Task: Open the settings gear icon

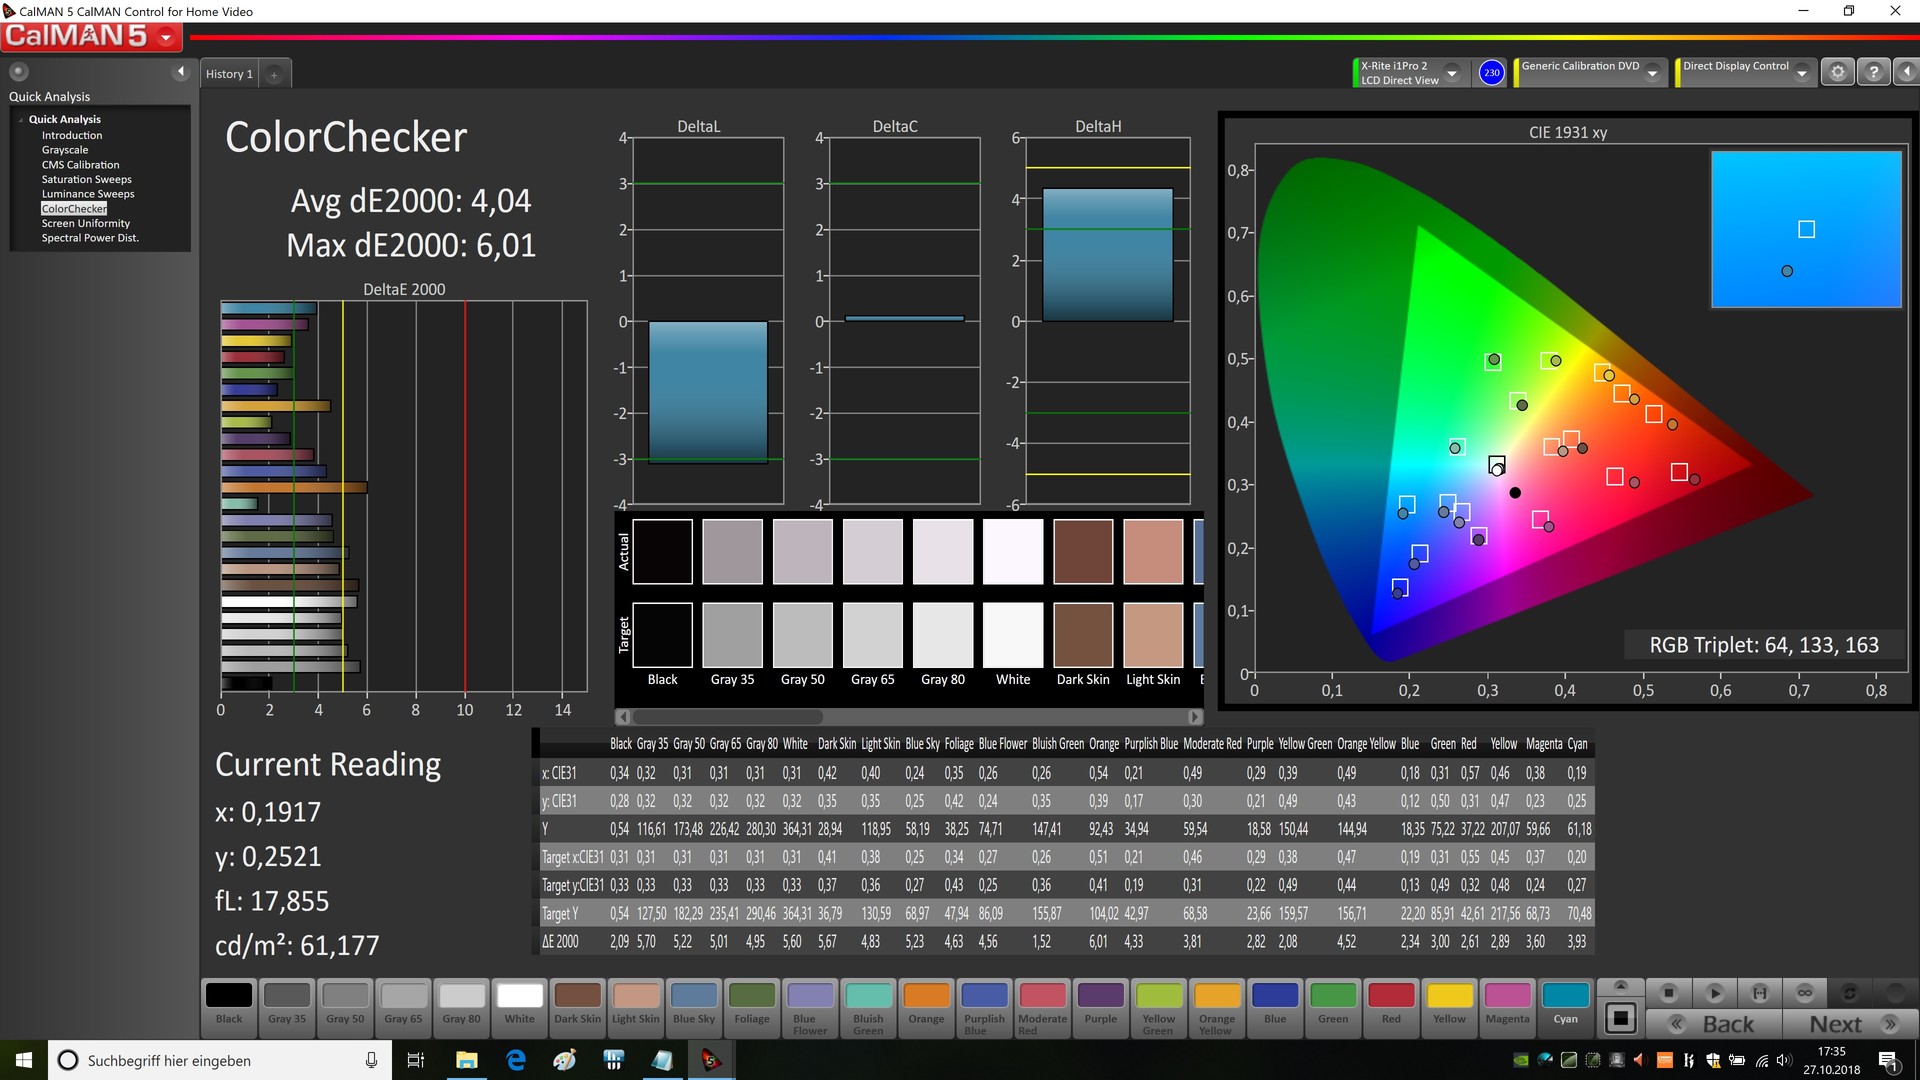Action: pos(1837,72)
